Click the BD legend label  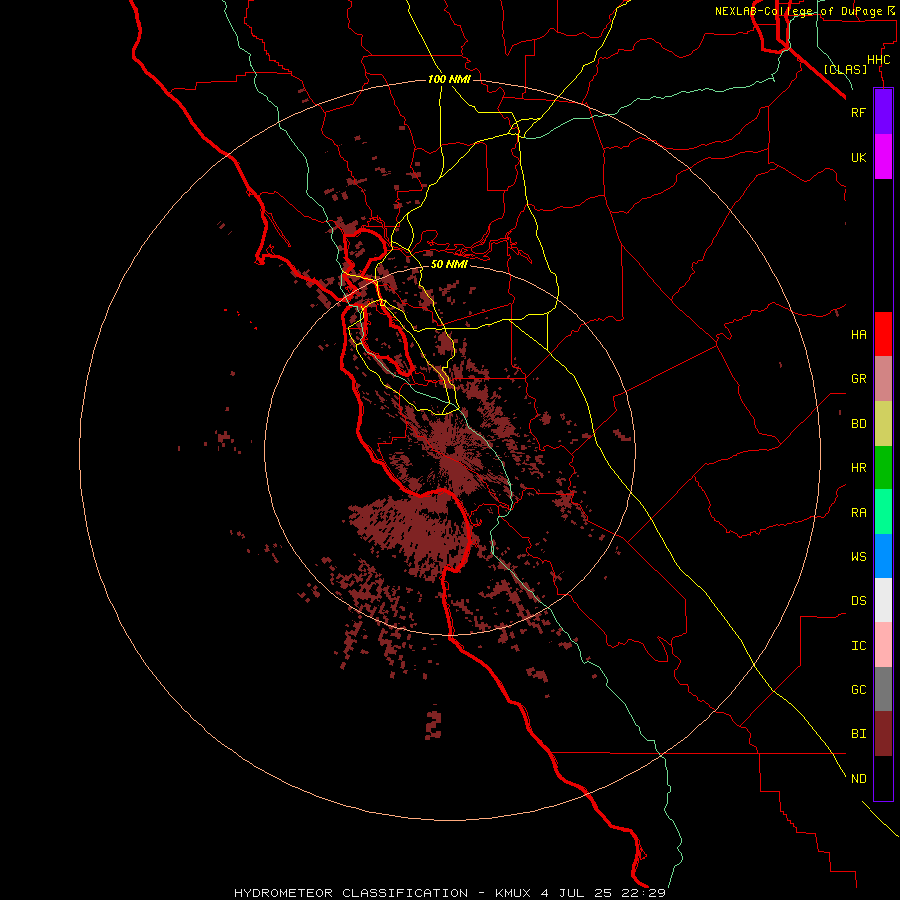(858, 424)
